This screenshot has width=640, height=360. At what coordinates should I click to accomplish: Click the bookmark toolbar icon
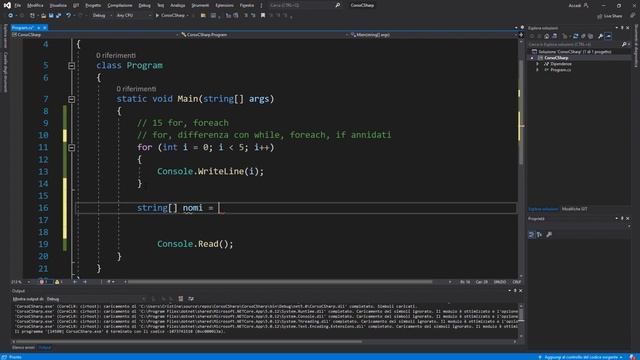coord(263,16)
